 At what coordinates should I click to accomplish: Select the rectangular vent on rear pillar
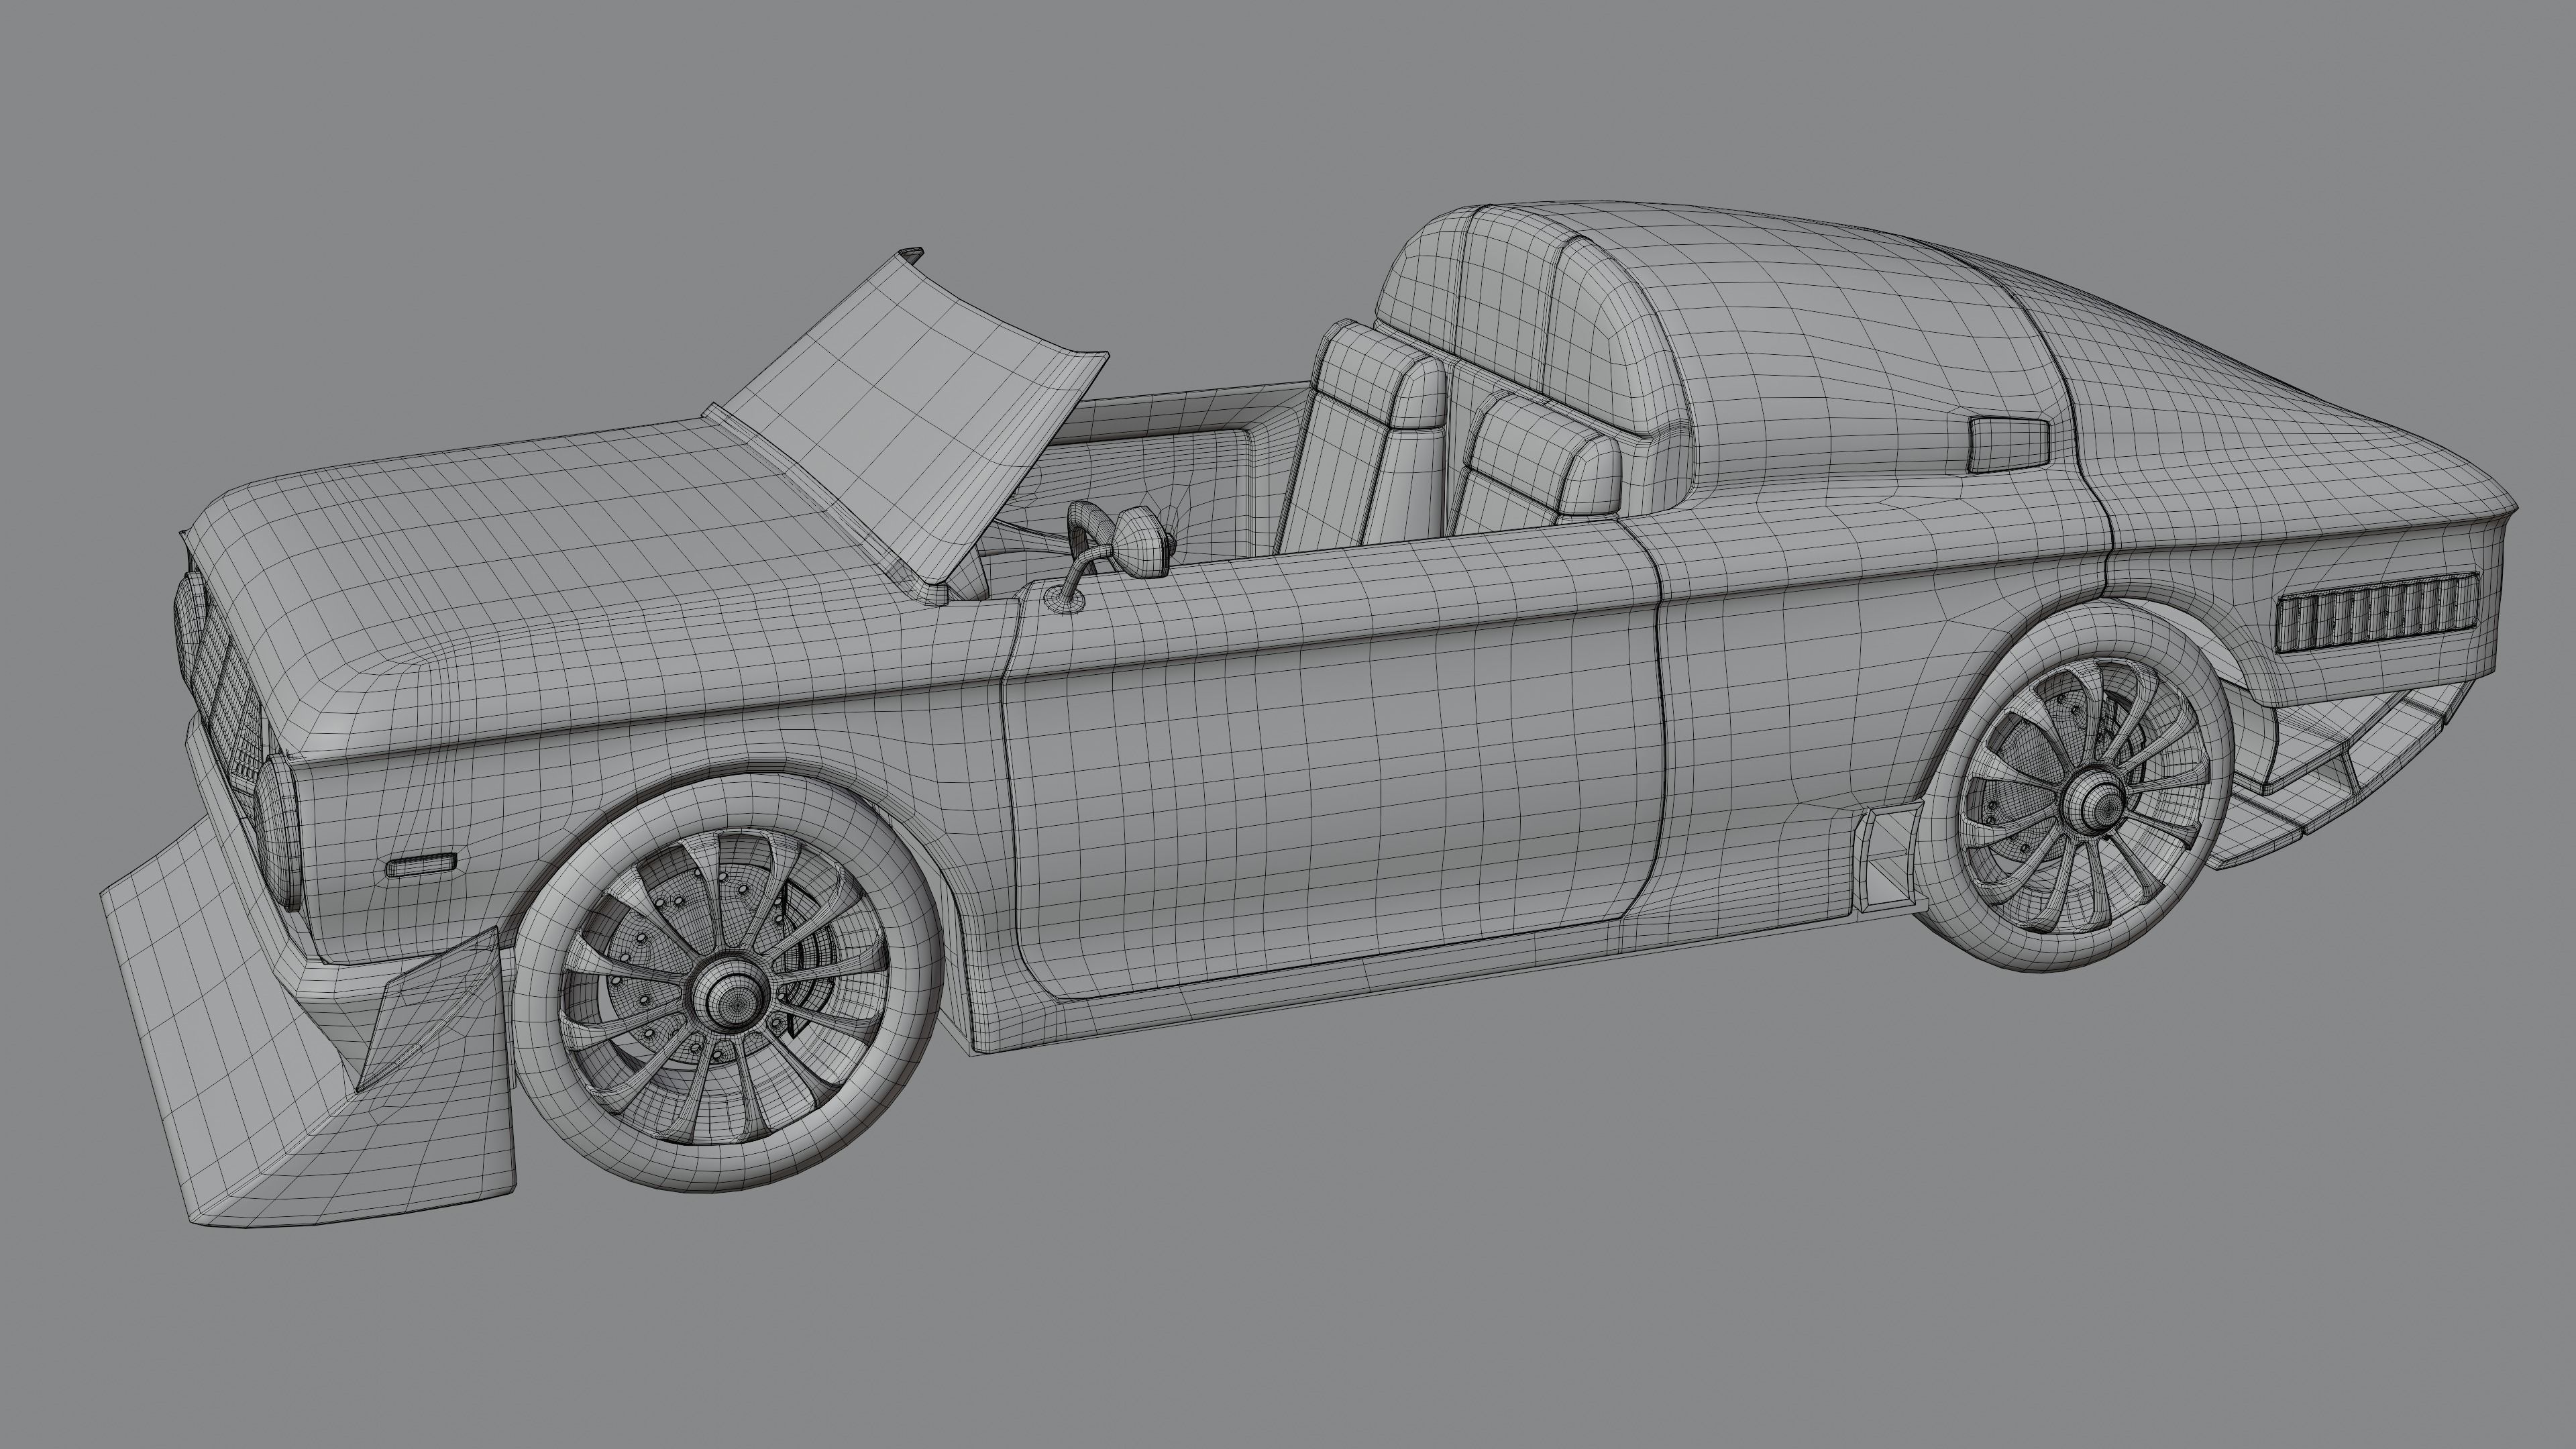pos(2008,444)
